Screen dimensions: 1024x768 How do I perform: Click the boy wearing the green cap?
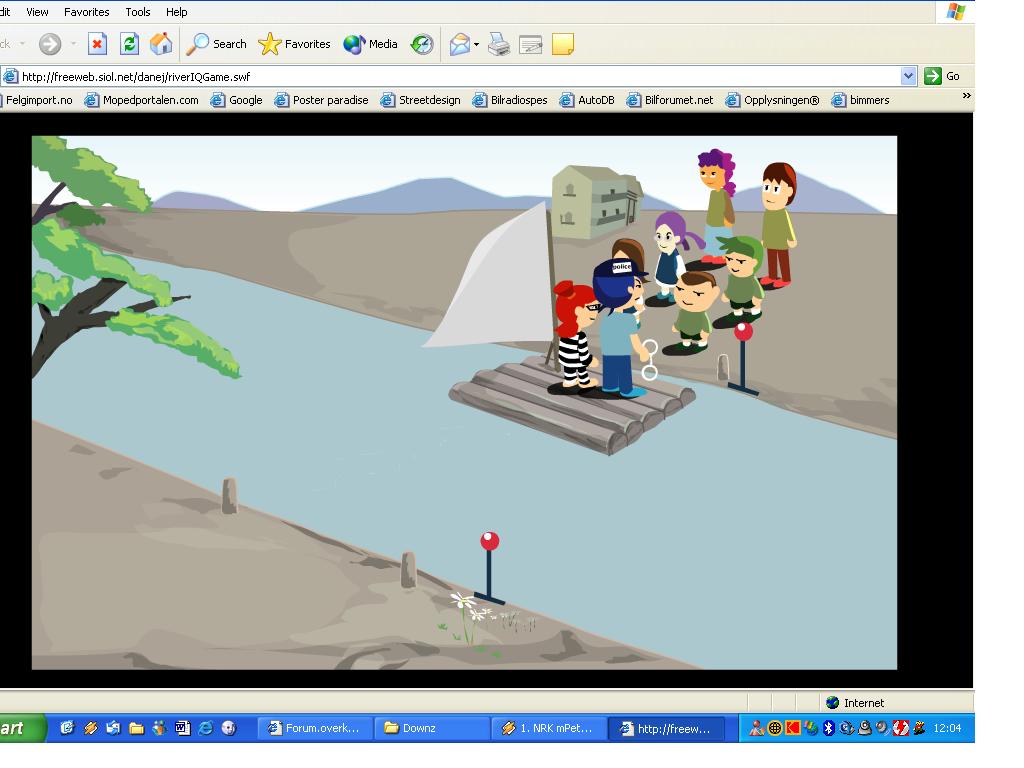[x=739, y=281]
